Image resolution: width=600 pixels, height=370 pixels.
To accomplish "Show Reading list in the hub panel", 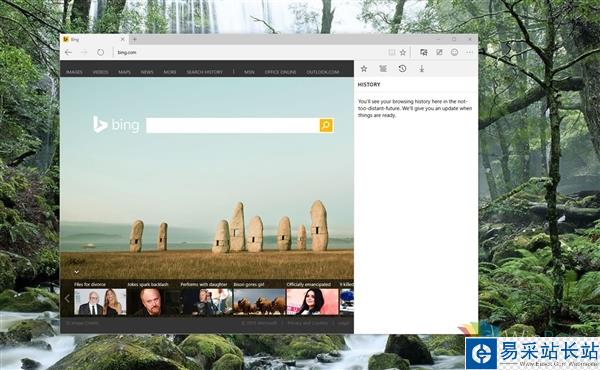I will click(383, 68).
